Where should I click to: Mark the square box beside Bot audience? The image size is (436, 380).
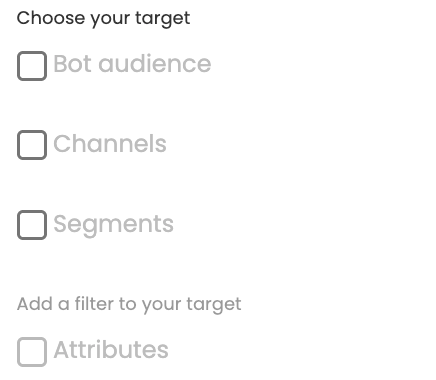pyautogui.click(x=32, y=66)
